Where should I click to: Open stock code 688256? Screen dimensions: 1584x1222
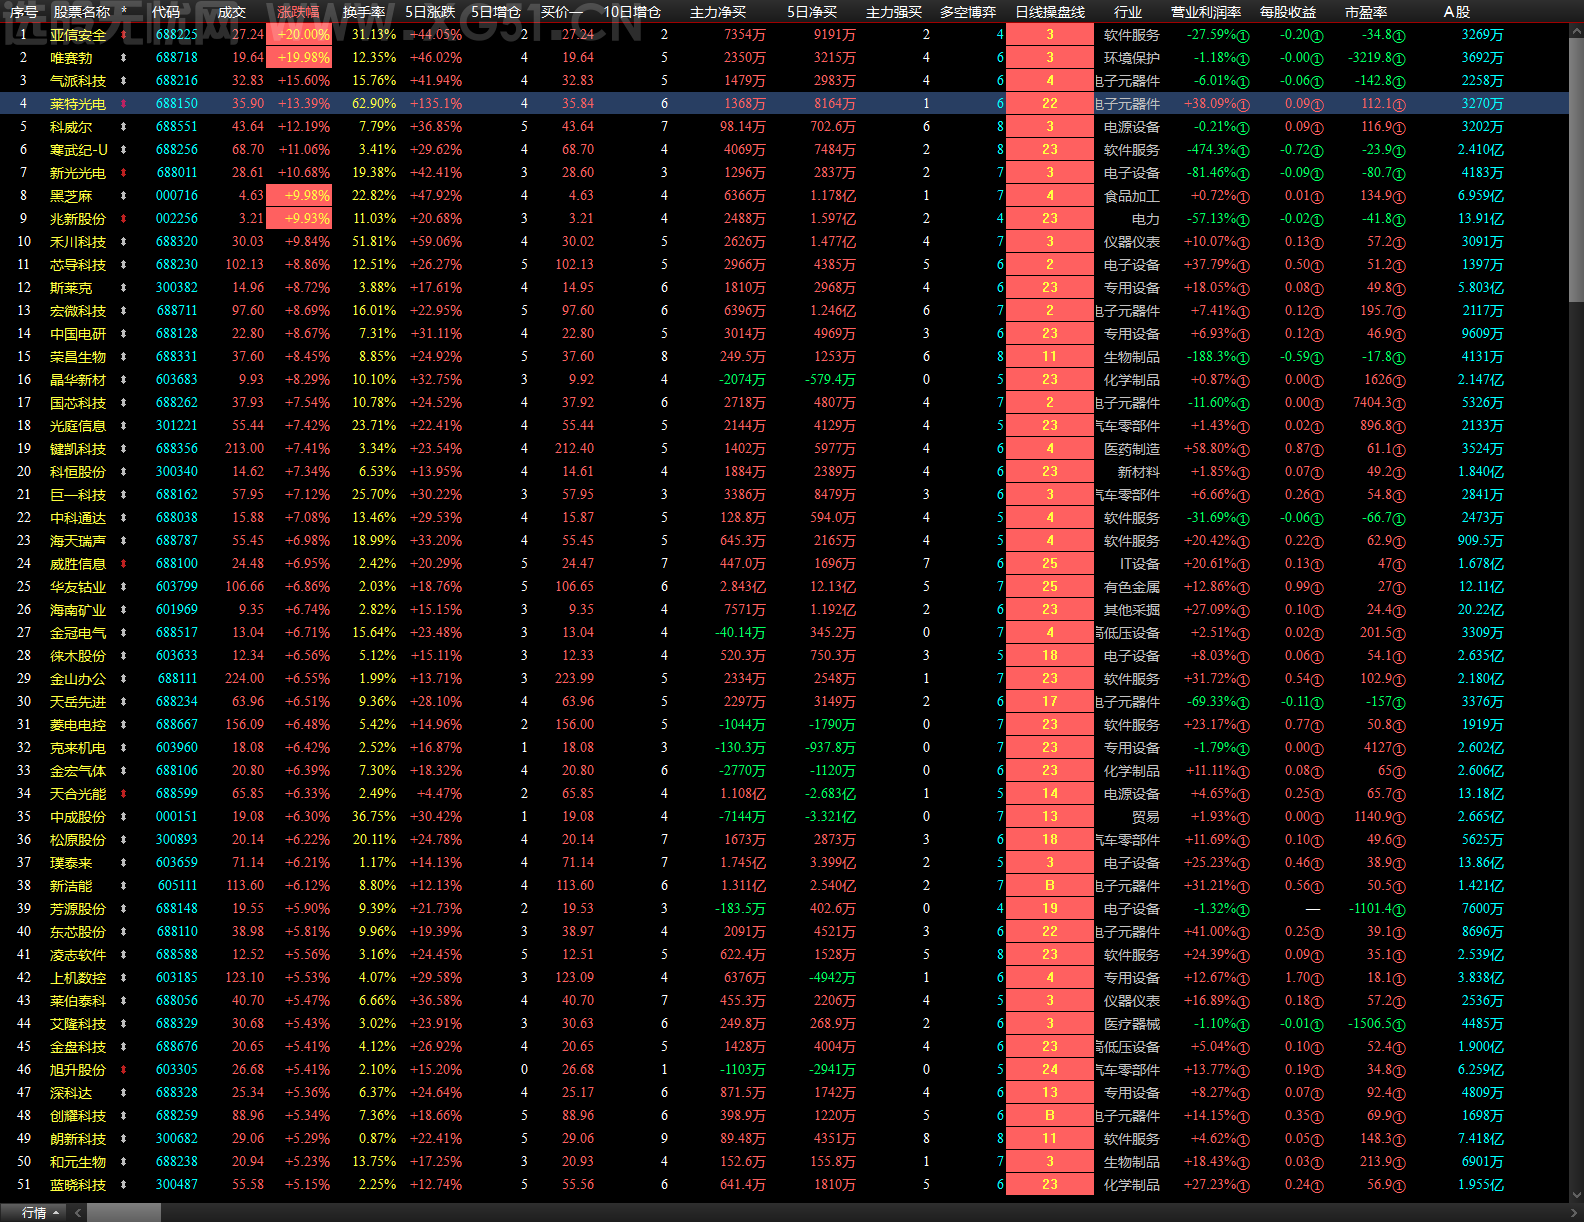[x=177, y=150]
